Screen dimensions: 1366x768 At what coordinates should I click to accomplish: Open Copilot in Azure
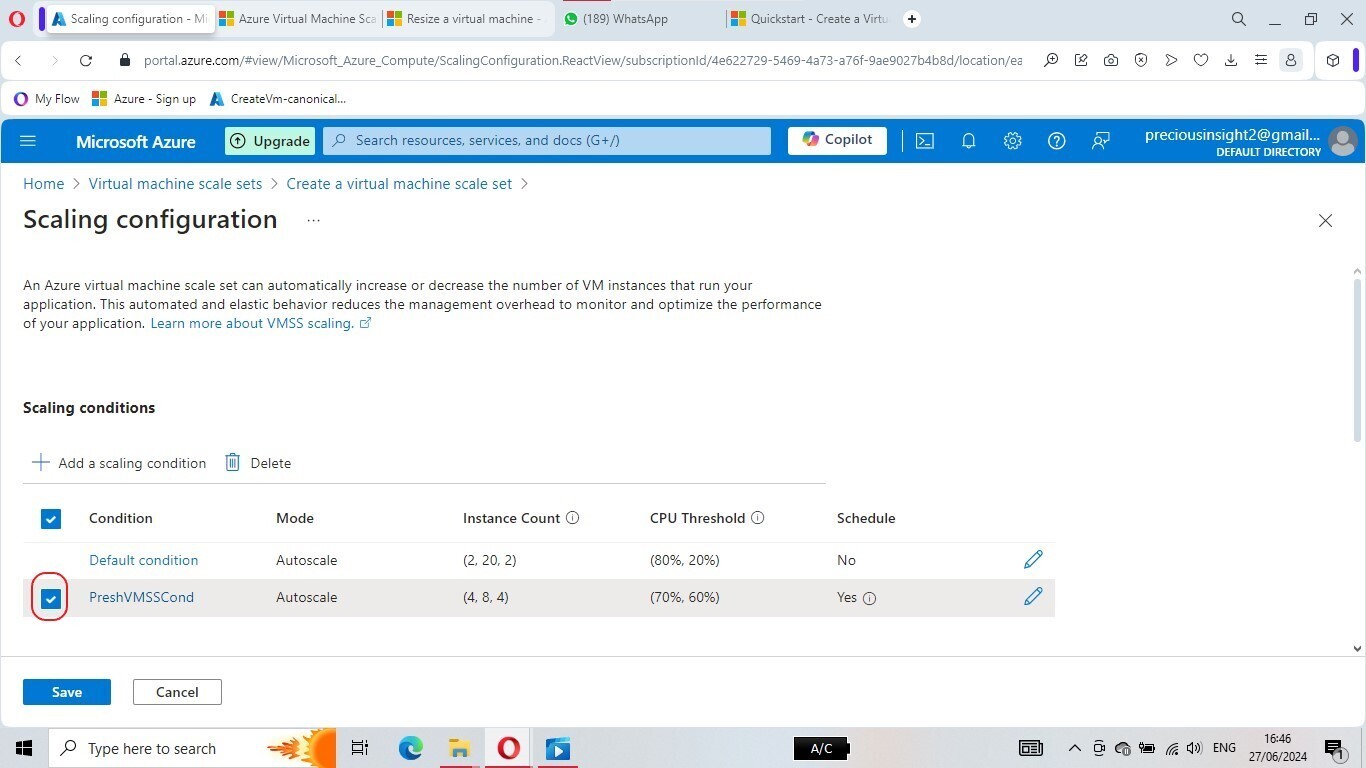point(837,141)
